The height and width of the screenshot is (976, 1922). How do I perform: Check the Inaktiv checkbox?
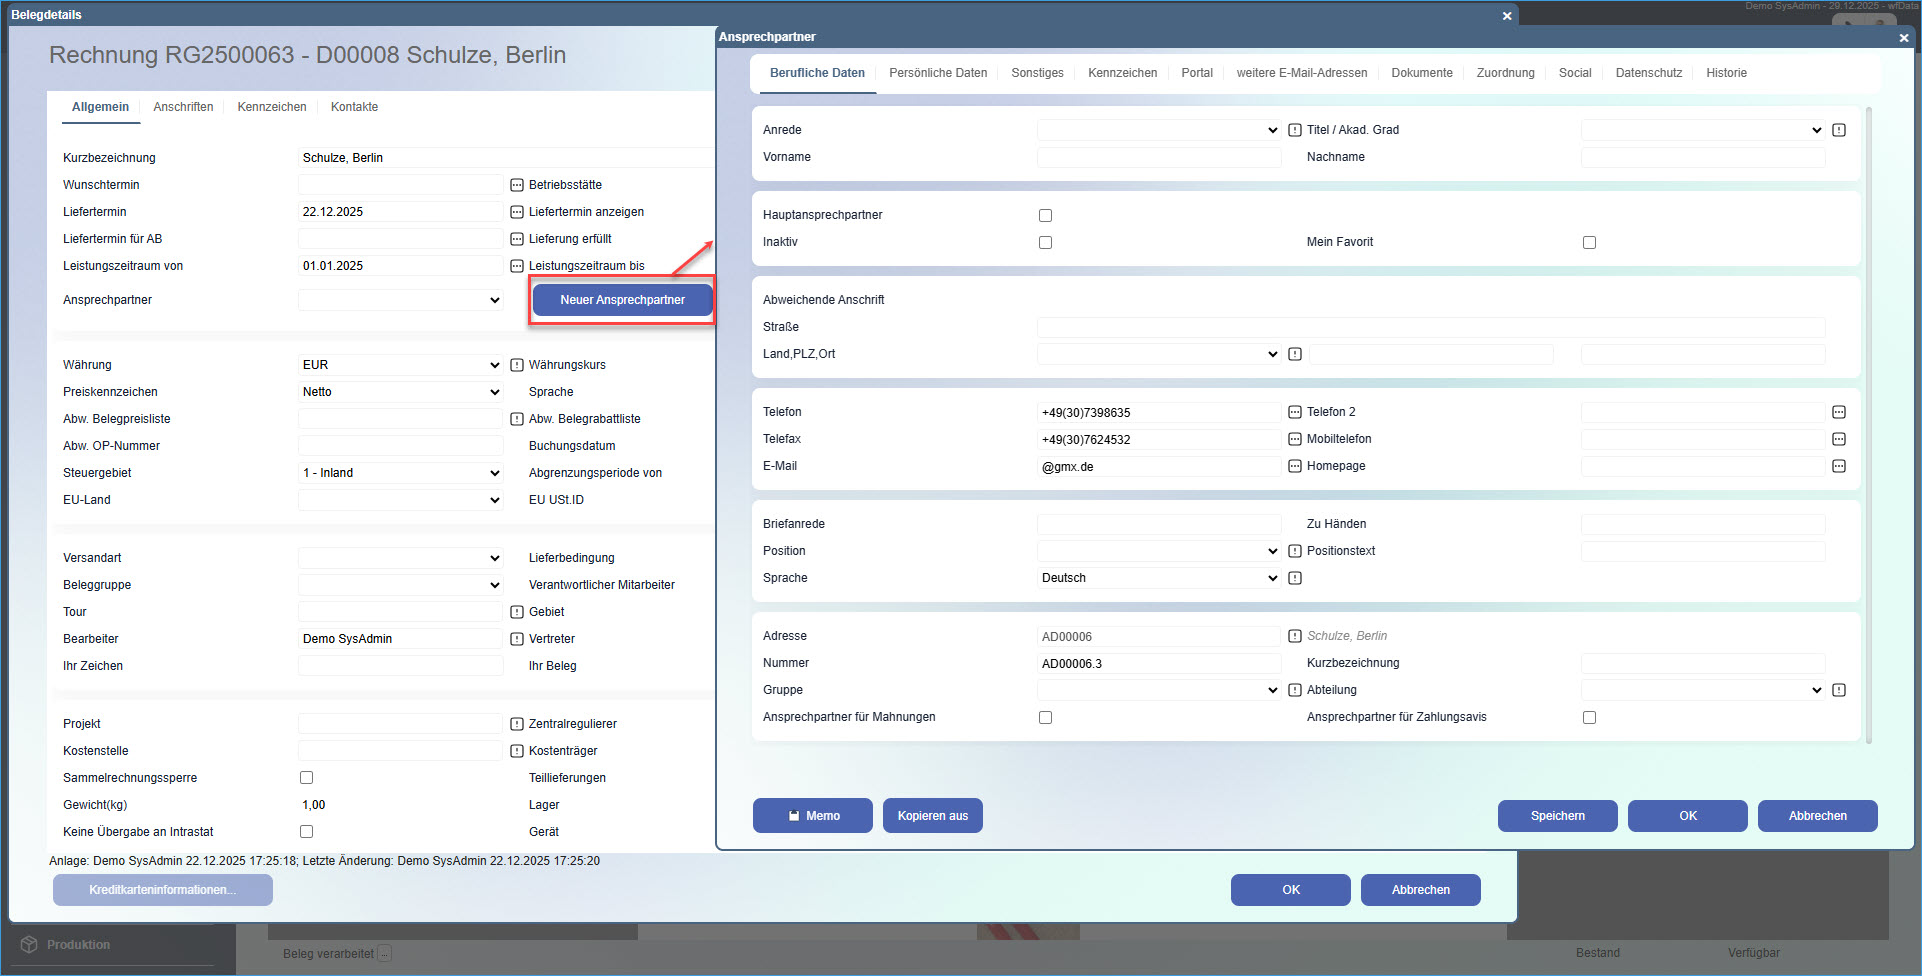[x=1045, y=241]
